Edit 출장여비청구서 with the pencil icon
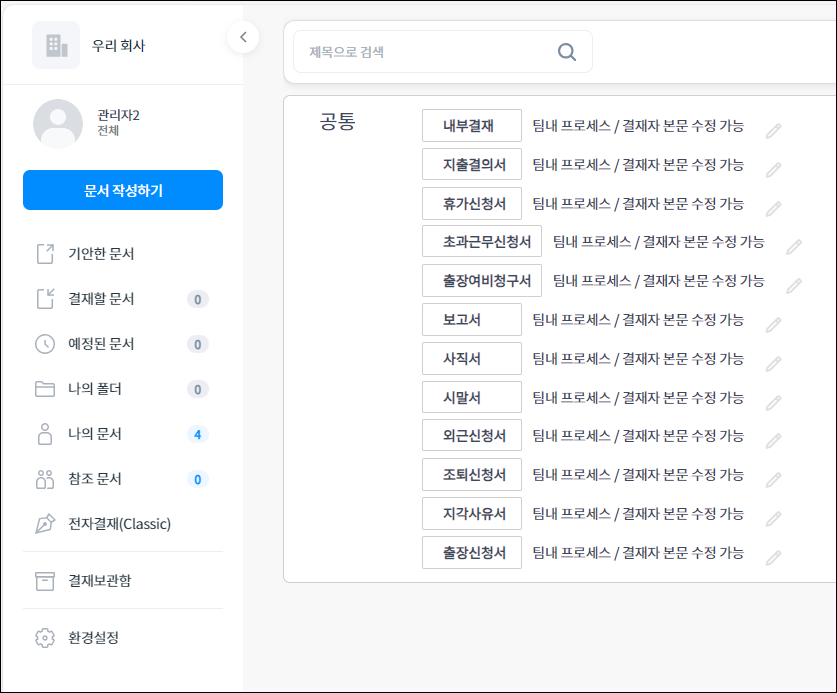 pyautogui.click(x=794, y=286)
